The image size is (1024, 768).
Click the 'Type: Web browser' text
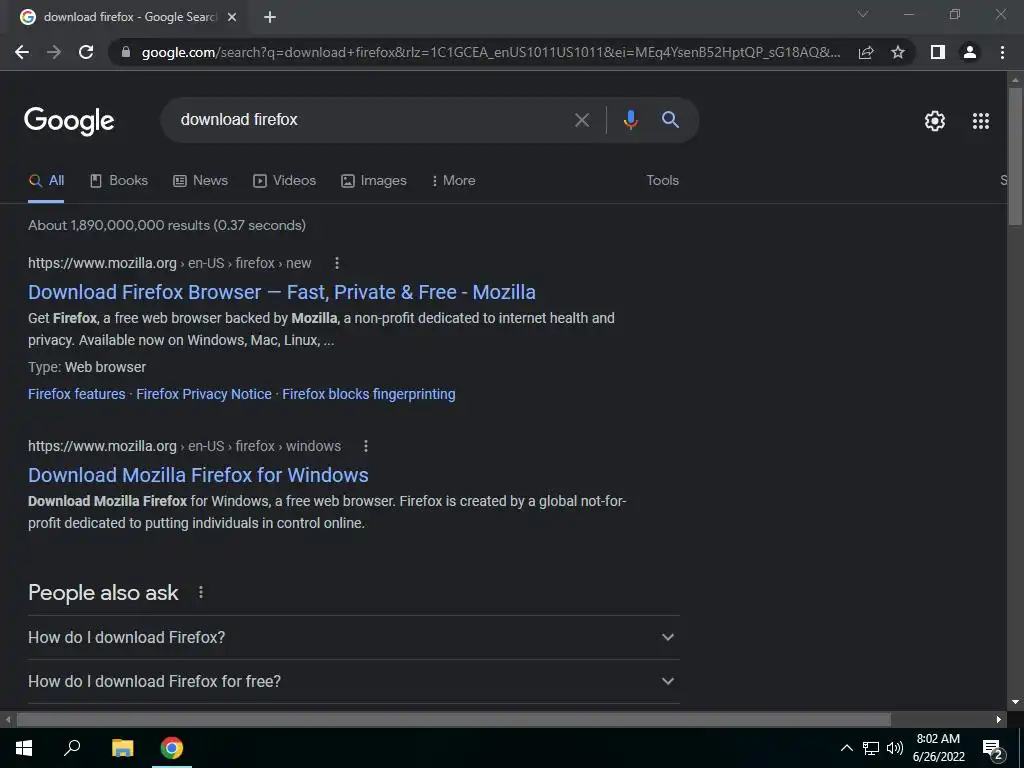(x=87, y=367)
